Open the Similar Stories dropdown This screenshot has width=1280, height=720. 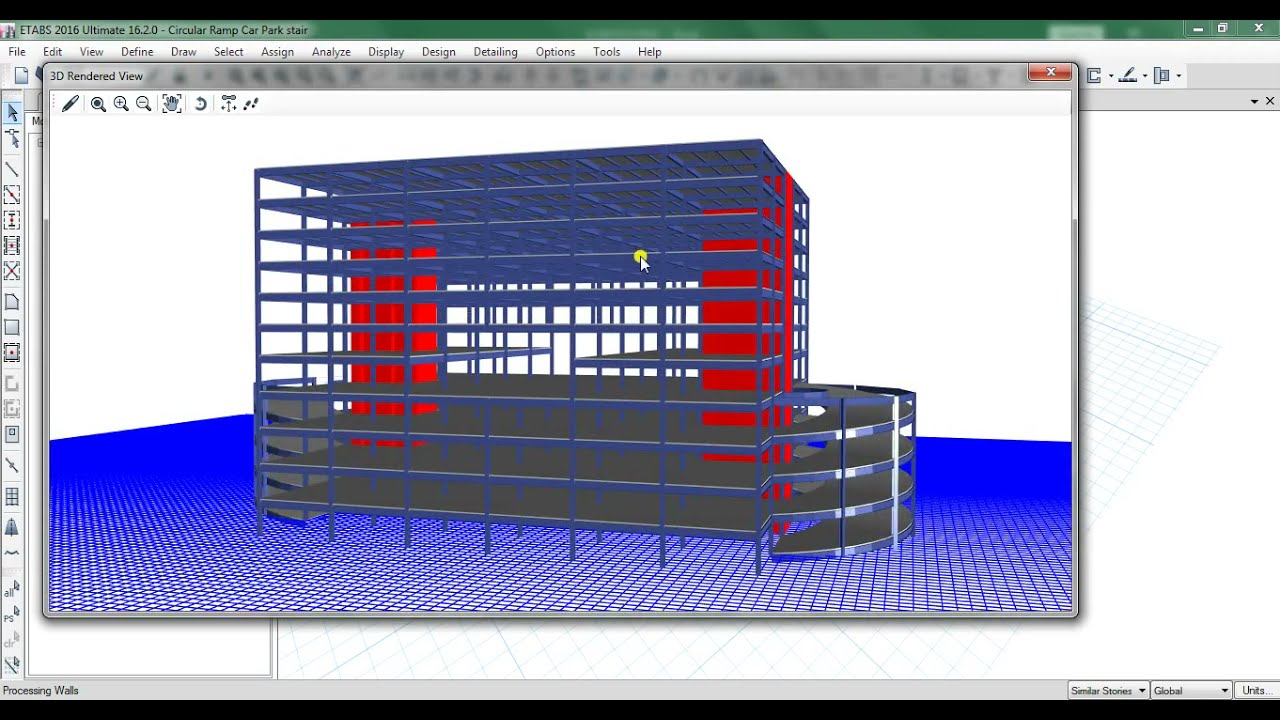point(1108,691)
